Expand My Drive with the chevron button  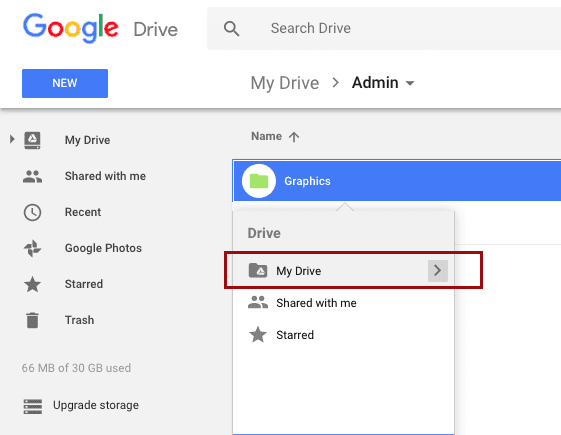438,271
